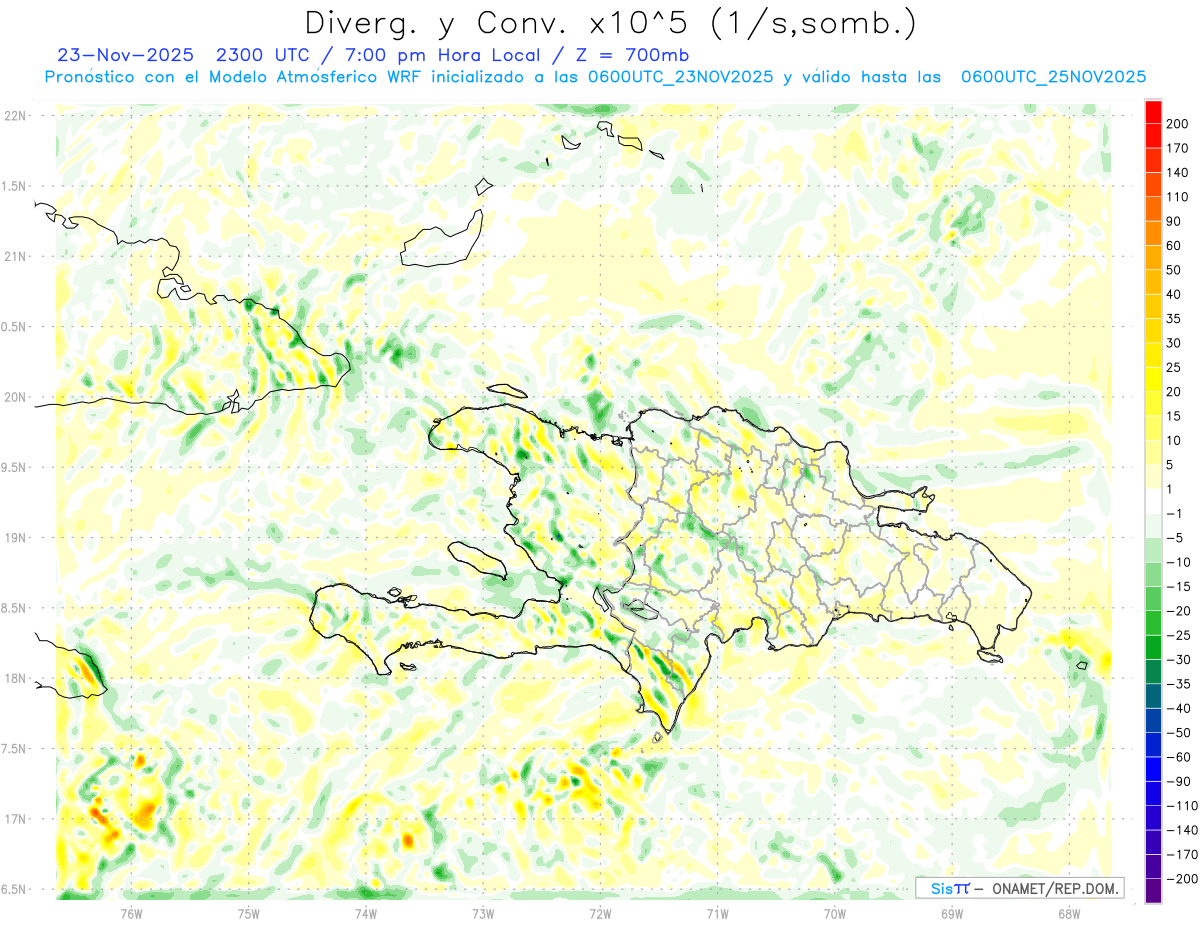
Task: Click the '140' value on the colorbar
Action: 1178,173
